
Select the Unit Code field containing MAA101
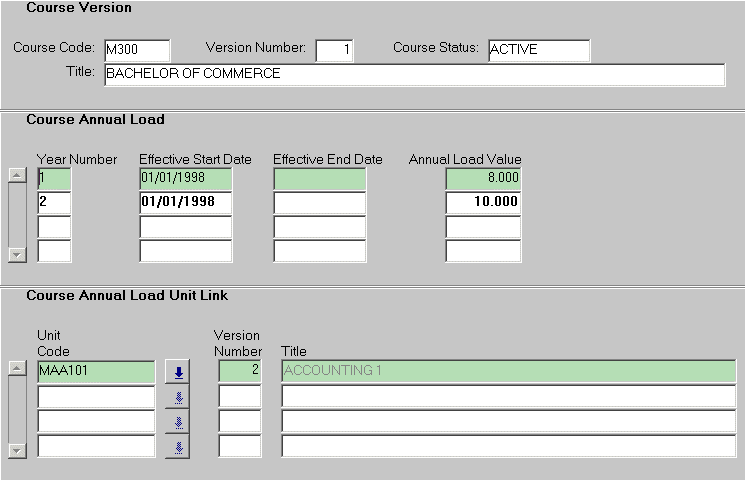pyautogui.click(x=96, y=372)
